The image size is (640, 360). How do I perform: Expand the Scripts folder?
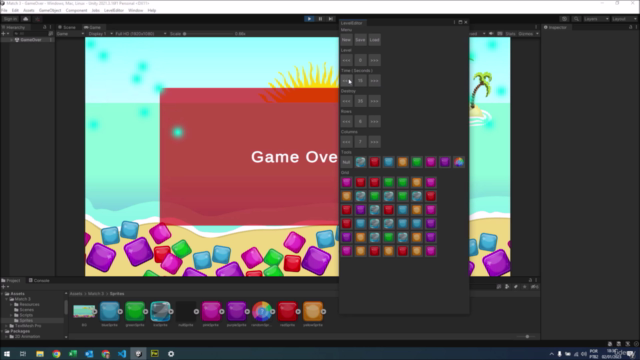11,315
